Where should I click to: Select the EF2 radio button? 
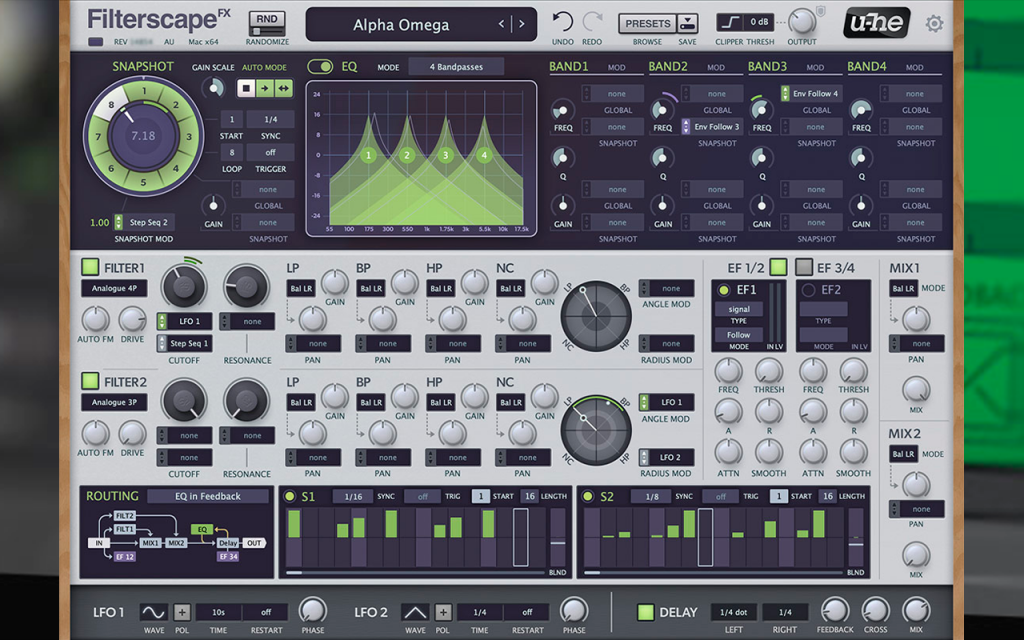coord(808,290)
